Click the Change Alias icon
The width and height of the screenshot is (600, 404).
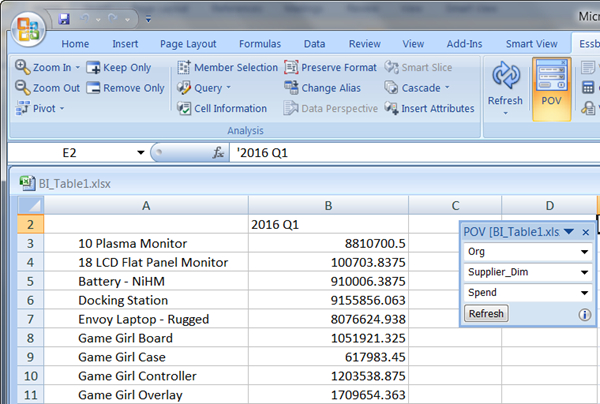(291, 88)
